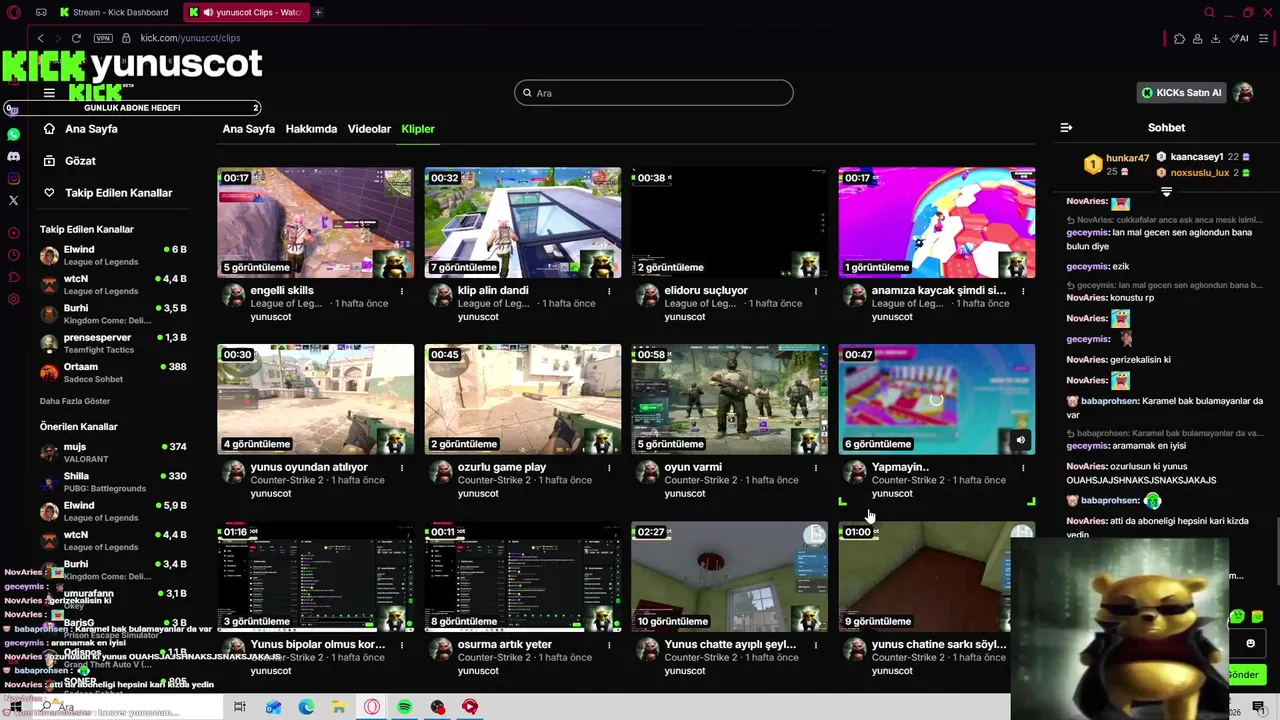1280x720 pixels.
Task: Open options for 'ozurlu game play' clip
Action: (x=609, y=468)
